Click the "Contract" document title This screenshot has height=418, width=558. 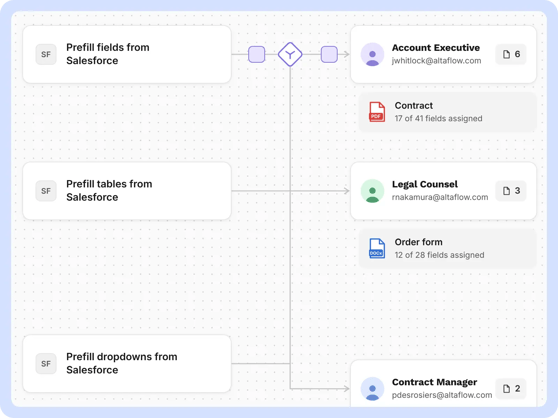click(x=414, y=106)
